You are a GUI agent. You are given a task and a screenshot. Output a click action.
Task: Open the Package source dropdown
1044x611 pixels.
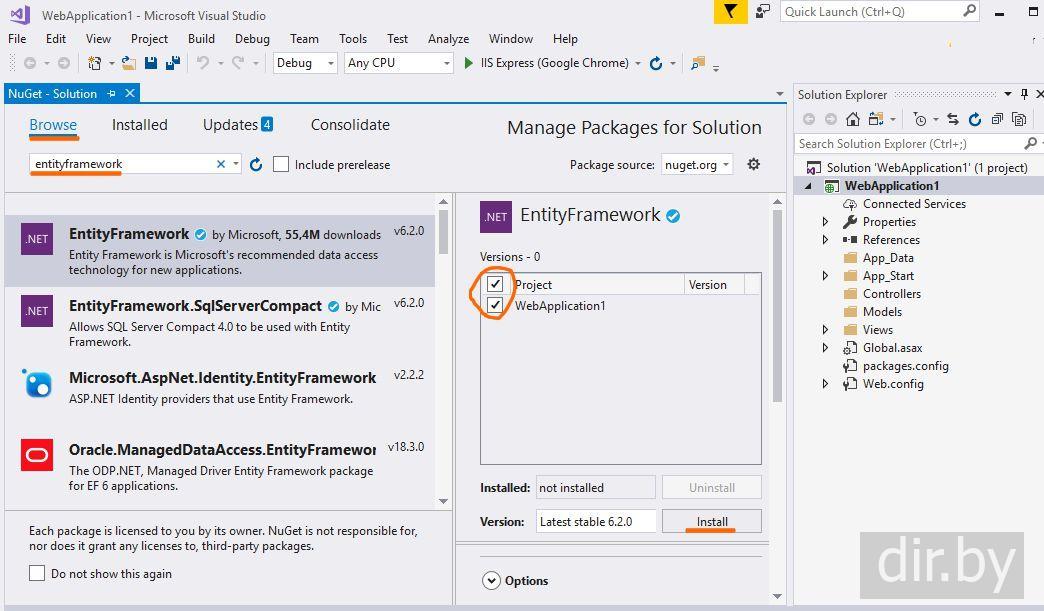click(x=697, y=164)
